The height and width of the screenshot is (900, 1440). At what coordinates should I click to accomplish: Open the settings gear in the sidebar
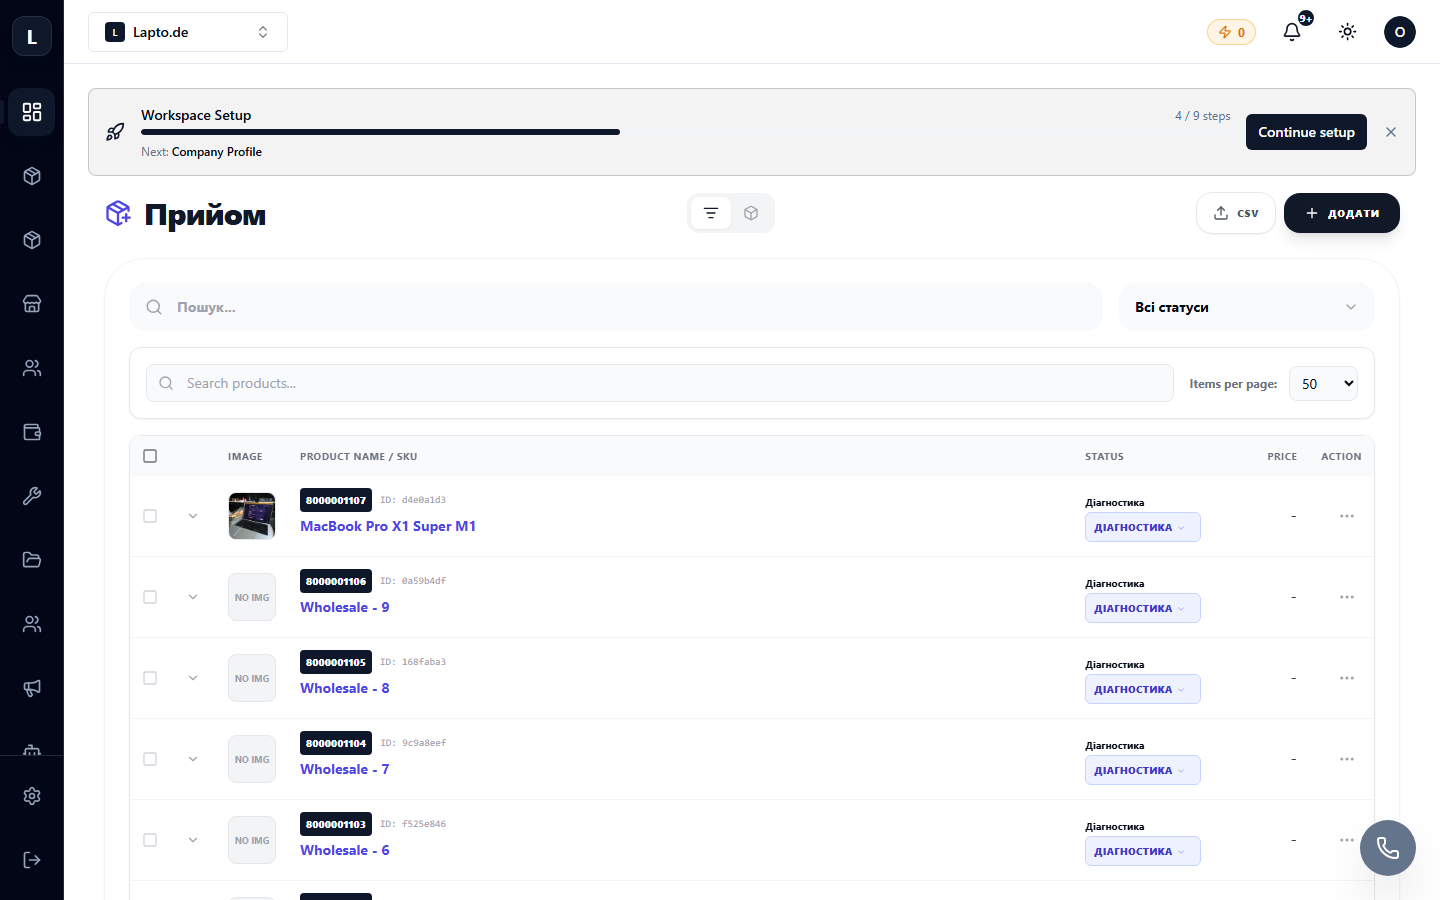click(x=32, y=796)
